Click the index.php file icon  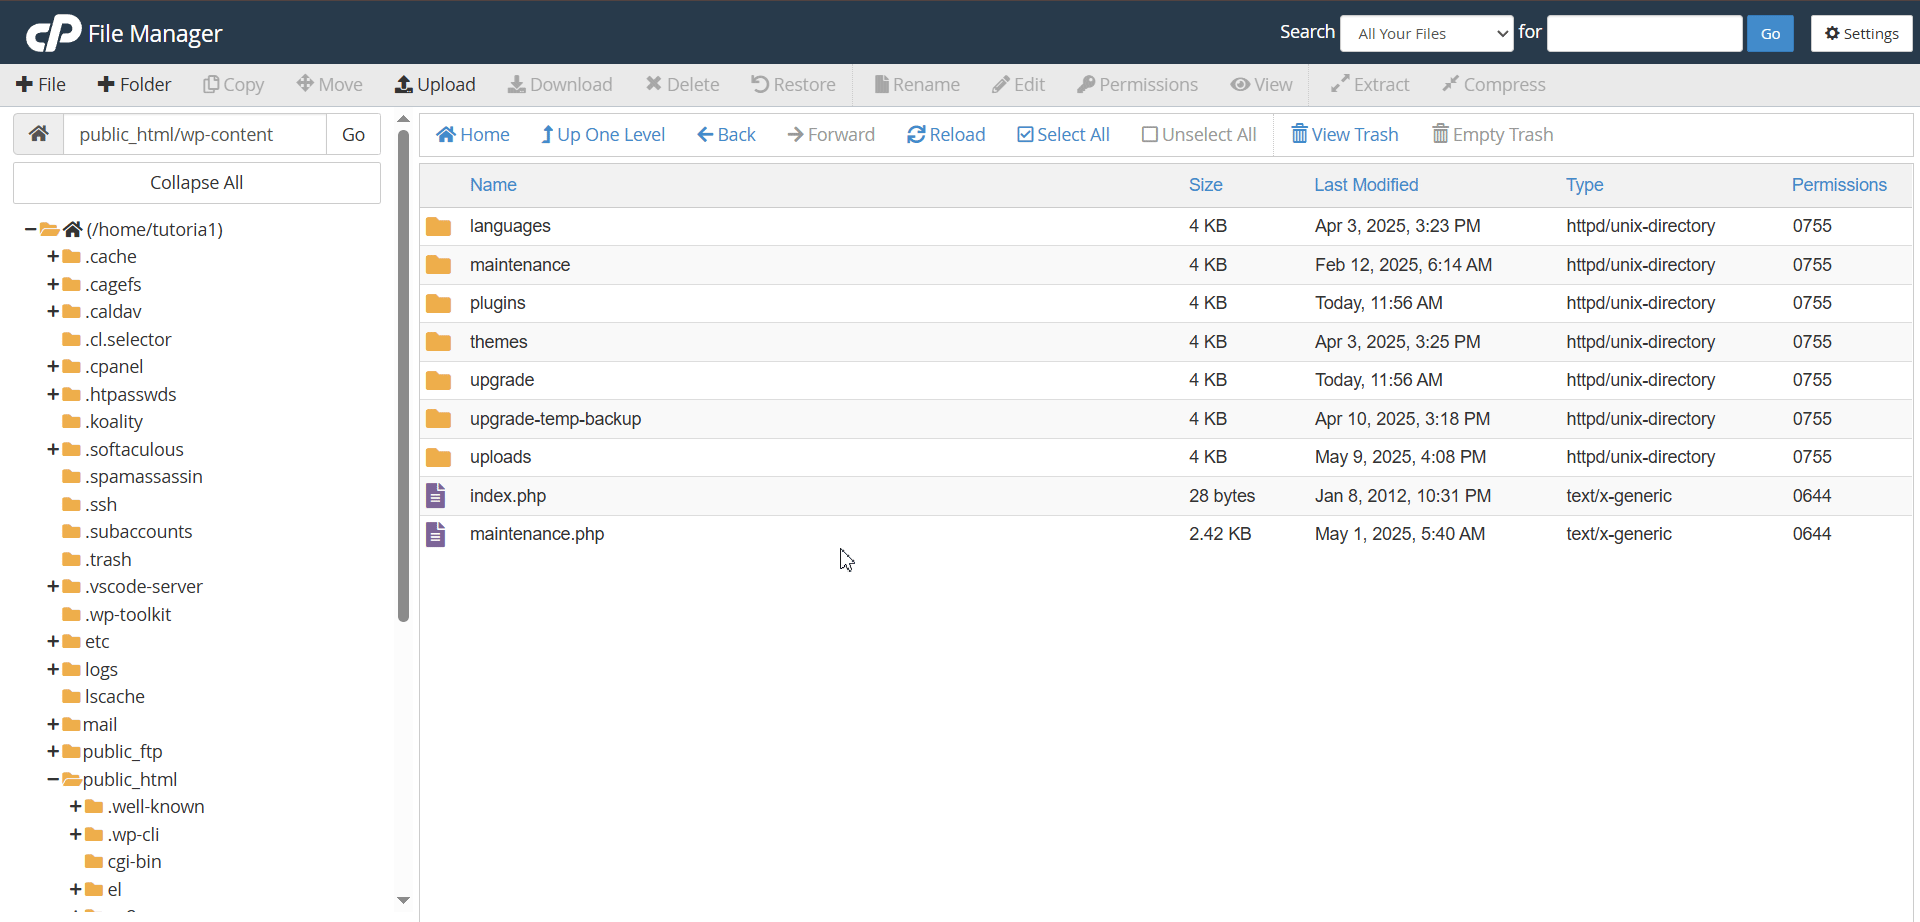[x=436, y=495]
